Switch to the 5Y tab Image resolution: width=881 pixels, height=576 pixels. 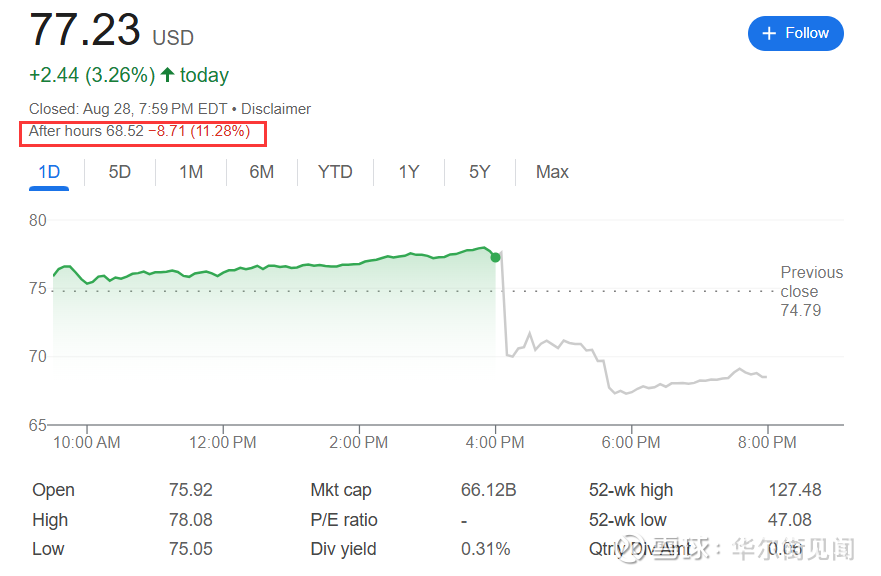[480, 172]
